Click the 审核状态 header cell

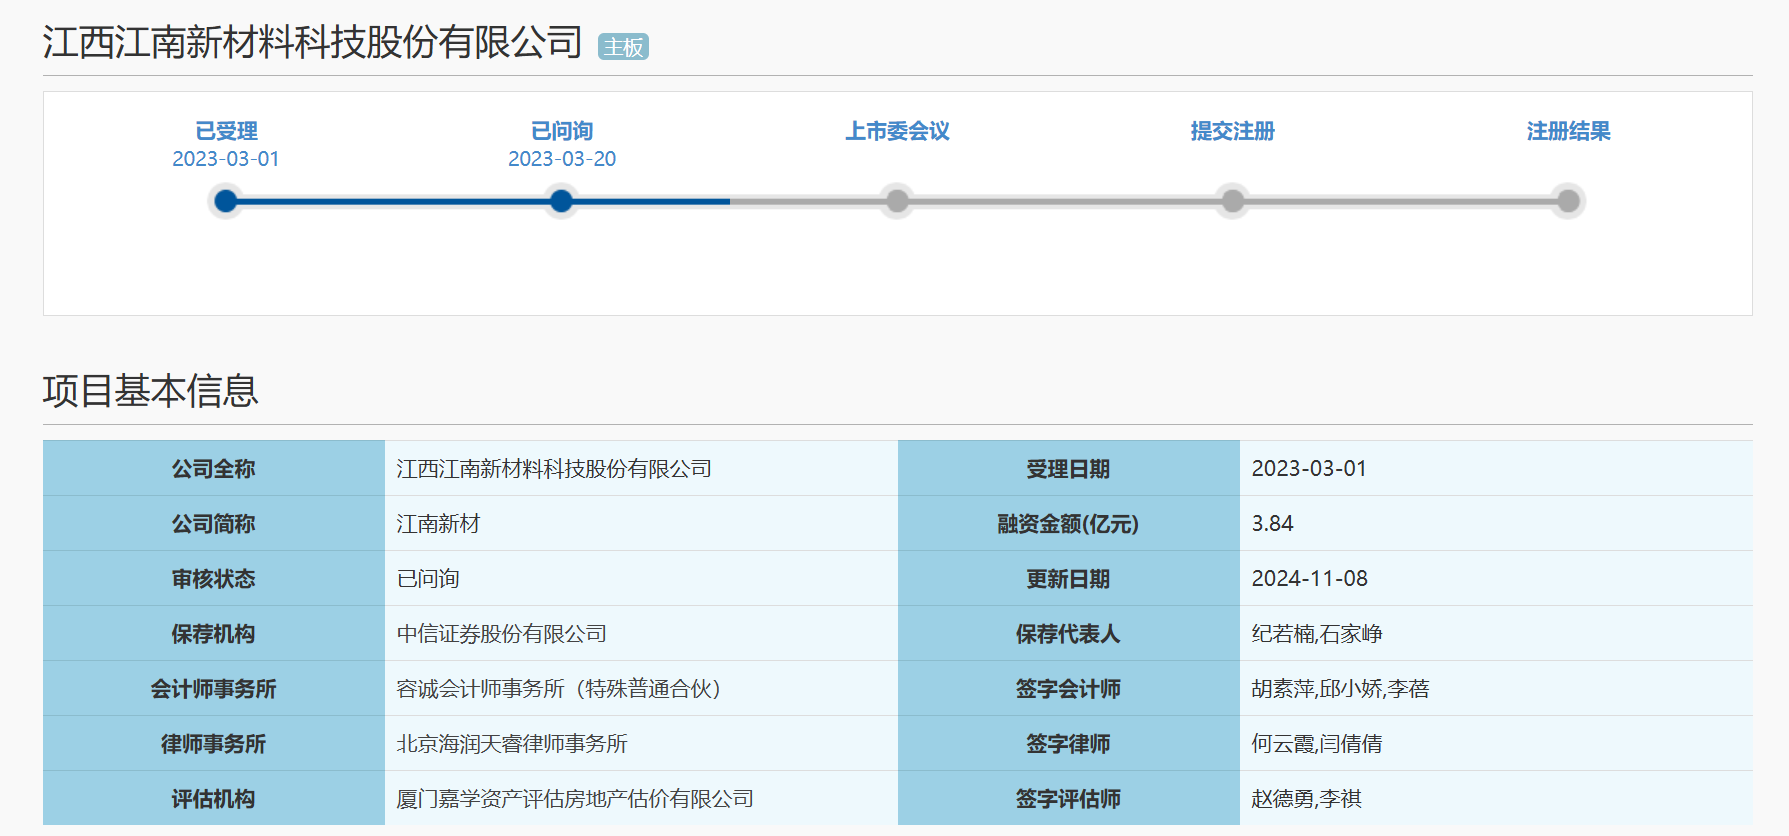click(213, 578)
